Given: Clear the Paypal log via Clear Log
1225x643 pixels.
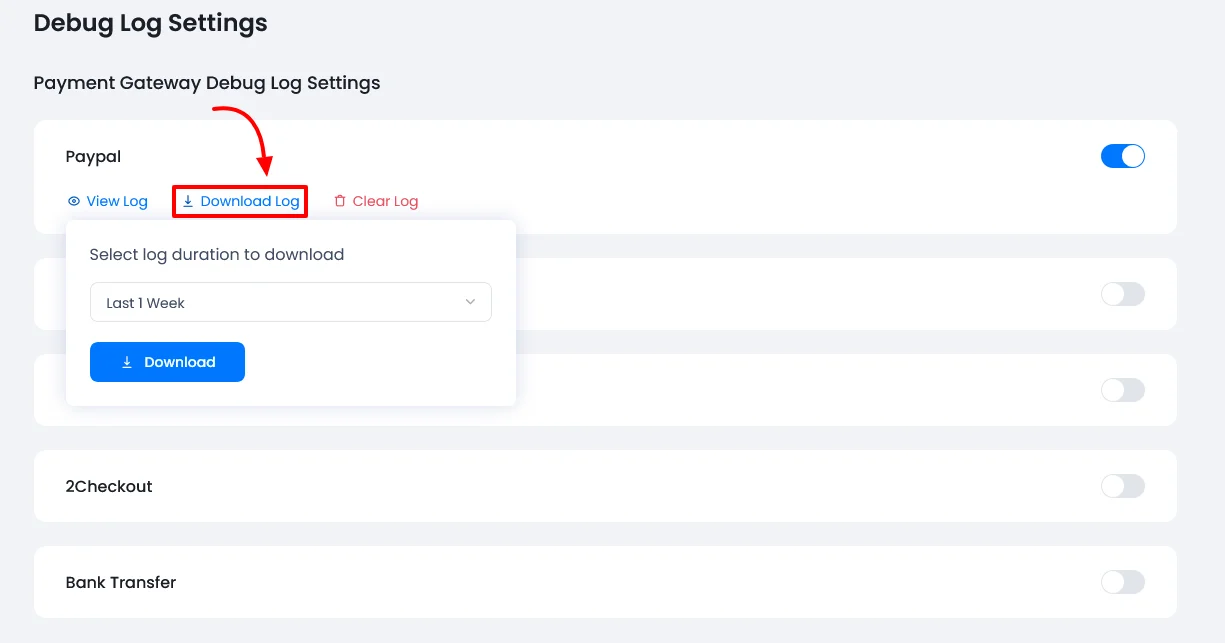Looking at the screenshot, I should [x=385, y=201].
